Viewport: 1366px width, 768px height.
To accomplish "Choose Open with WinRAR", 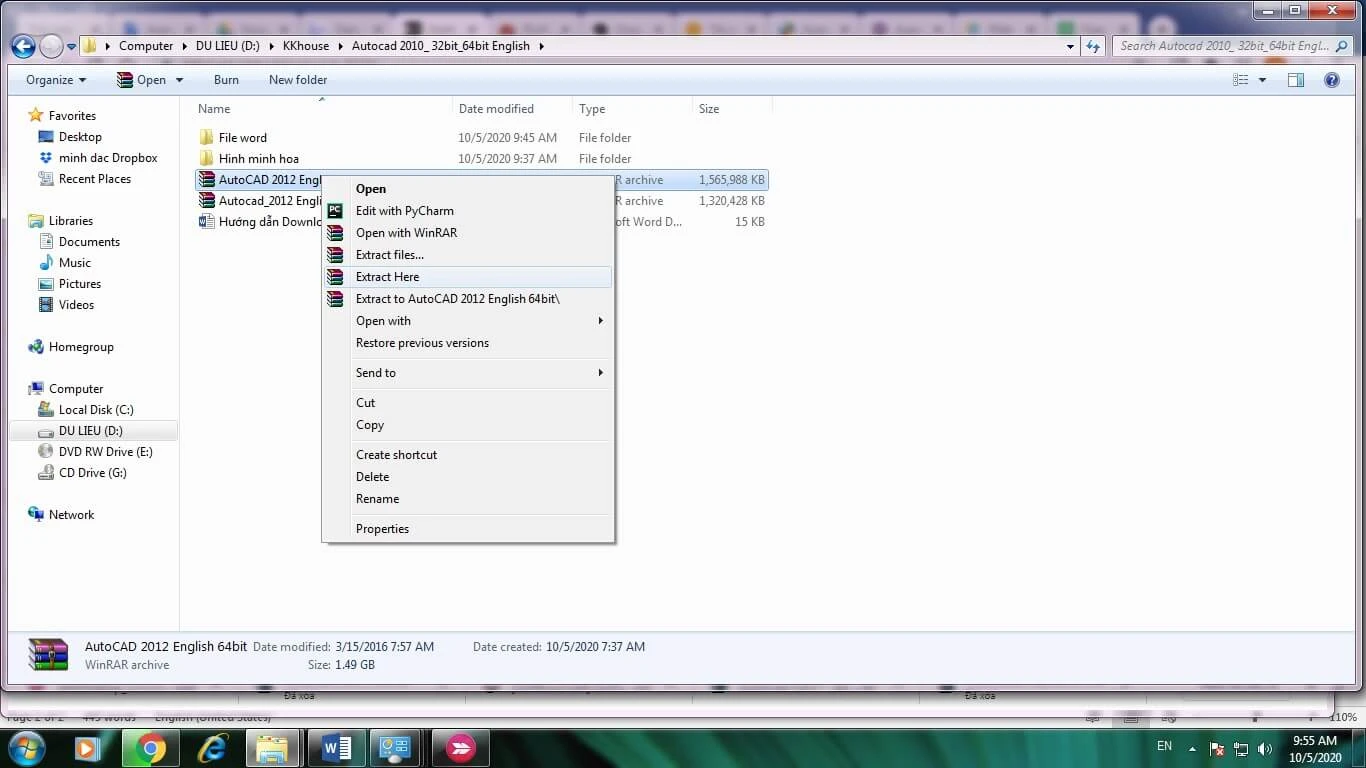I will (468, 233).
